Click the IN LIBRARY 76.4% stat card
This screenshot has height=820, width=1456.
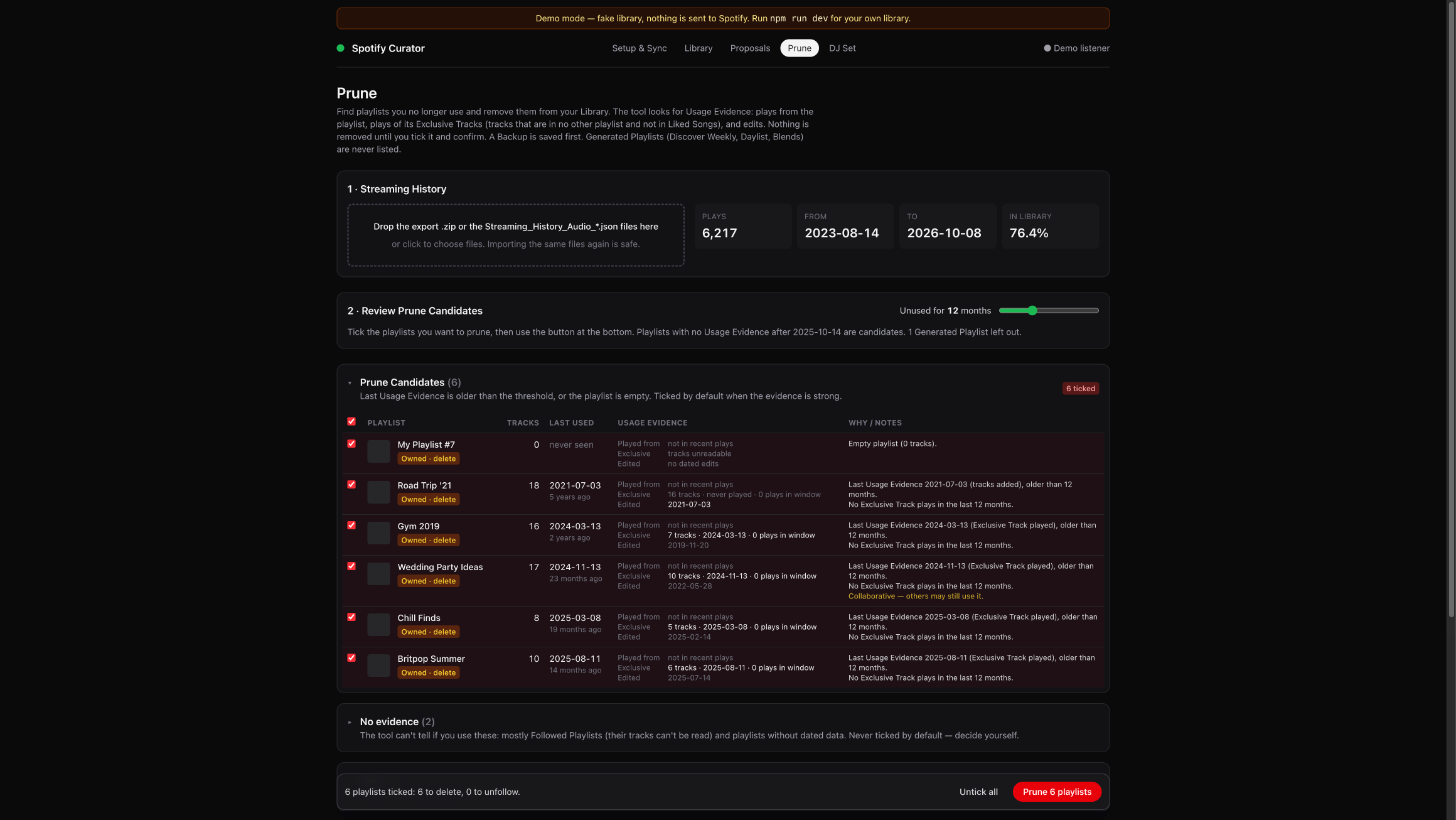tap(1050, 226)
